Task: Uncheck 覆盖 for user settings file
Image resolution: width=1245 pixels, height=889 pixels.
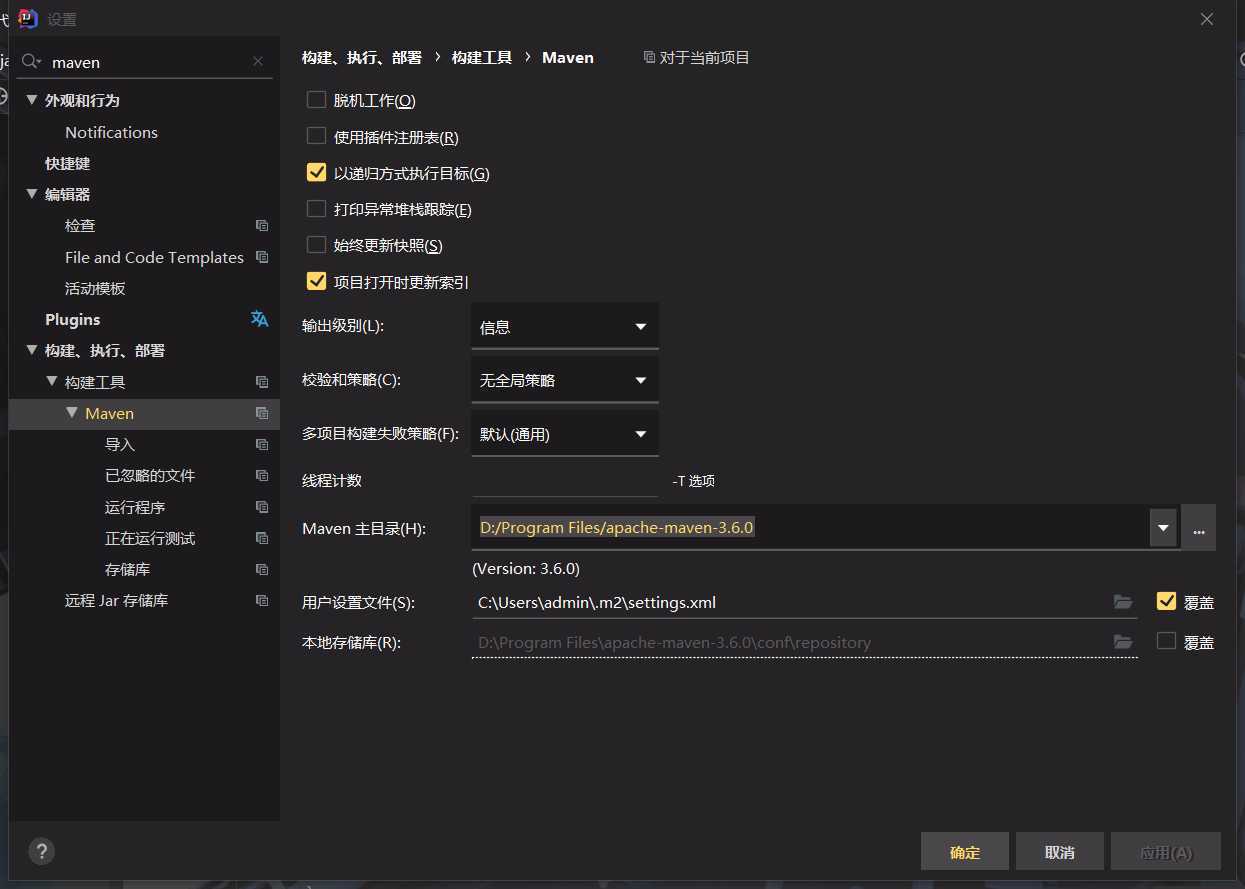Action: tap(1166, 601)
